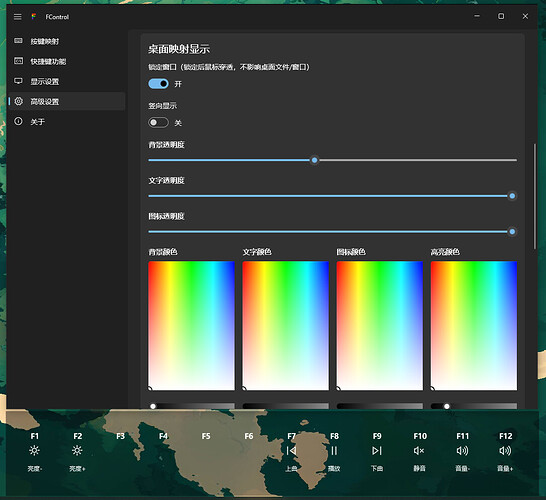
Task: Click the F11 volume down icon
Action: click(x=462, y=451)
